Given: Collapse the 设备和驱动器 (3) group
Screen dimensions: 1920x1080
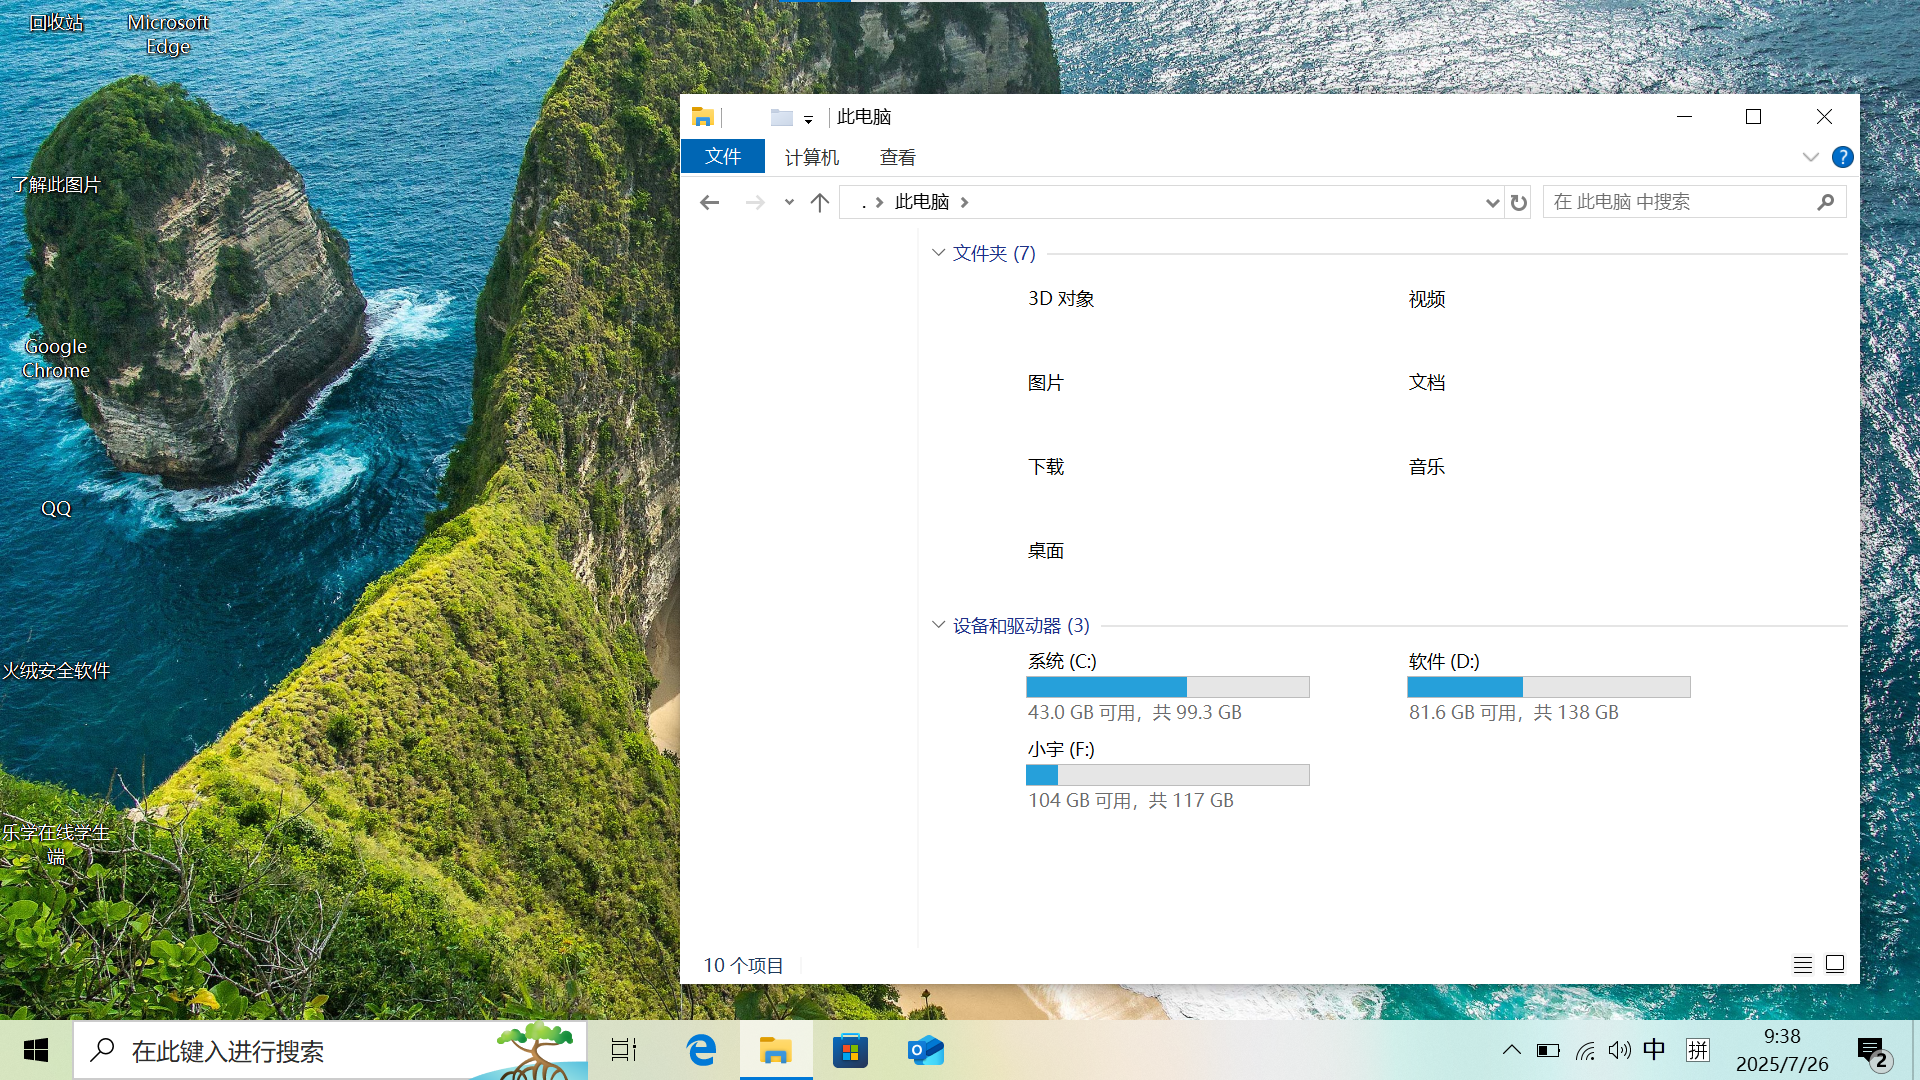Looking at the screenshot, I should tap(938, 625).
